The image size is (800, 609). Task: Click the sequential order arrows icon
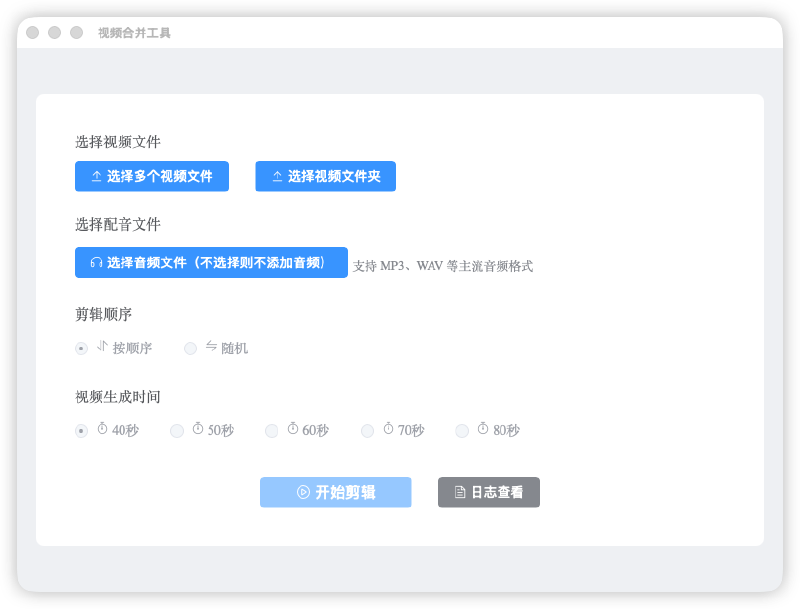pyautogui.click(x=102, y=346)
